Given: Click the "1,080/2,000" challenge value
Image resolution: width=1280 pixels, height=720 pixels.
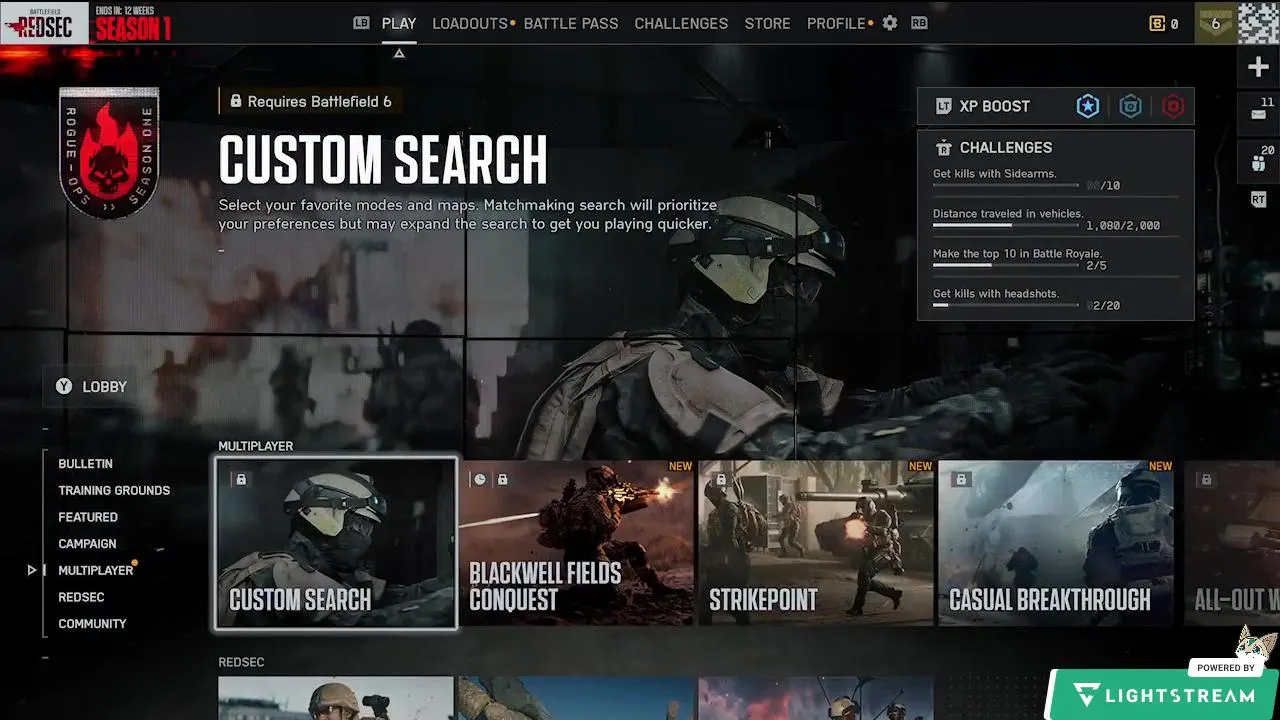Looking at the screenshot, I should tap(1123, 226).
